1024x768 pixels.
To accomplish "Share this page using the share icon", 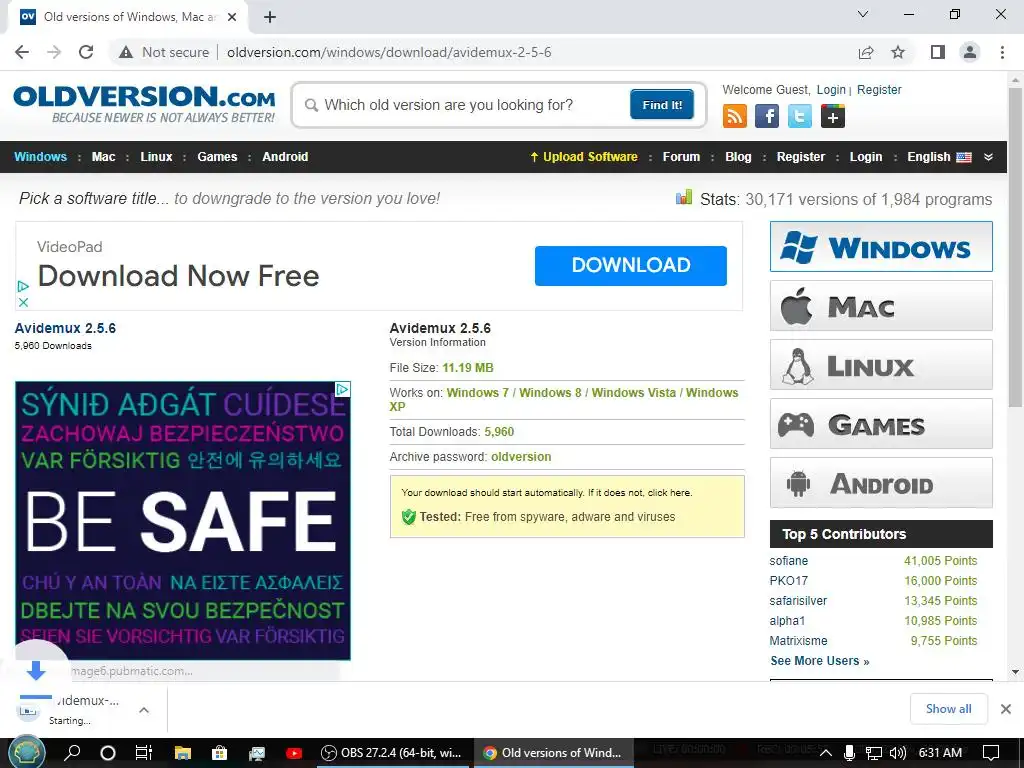I will pos(866,52).
